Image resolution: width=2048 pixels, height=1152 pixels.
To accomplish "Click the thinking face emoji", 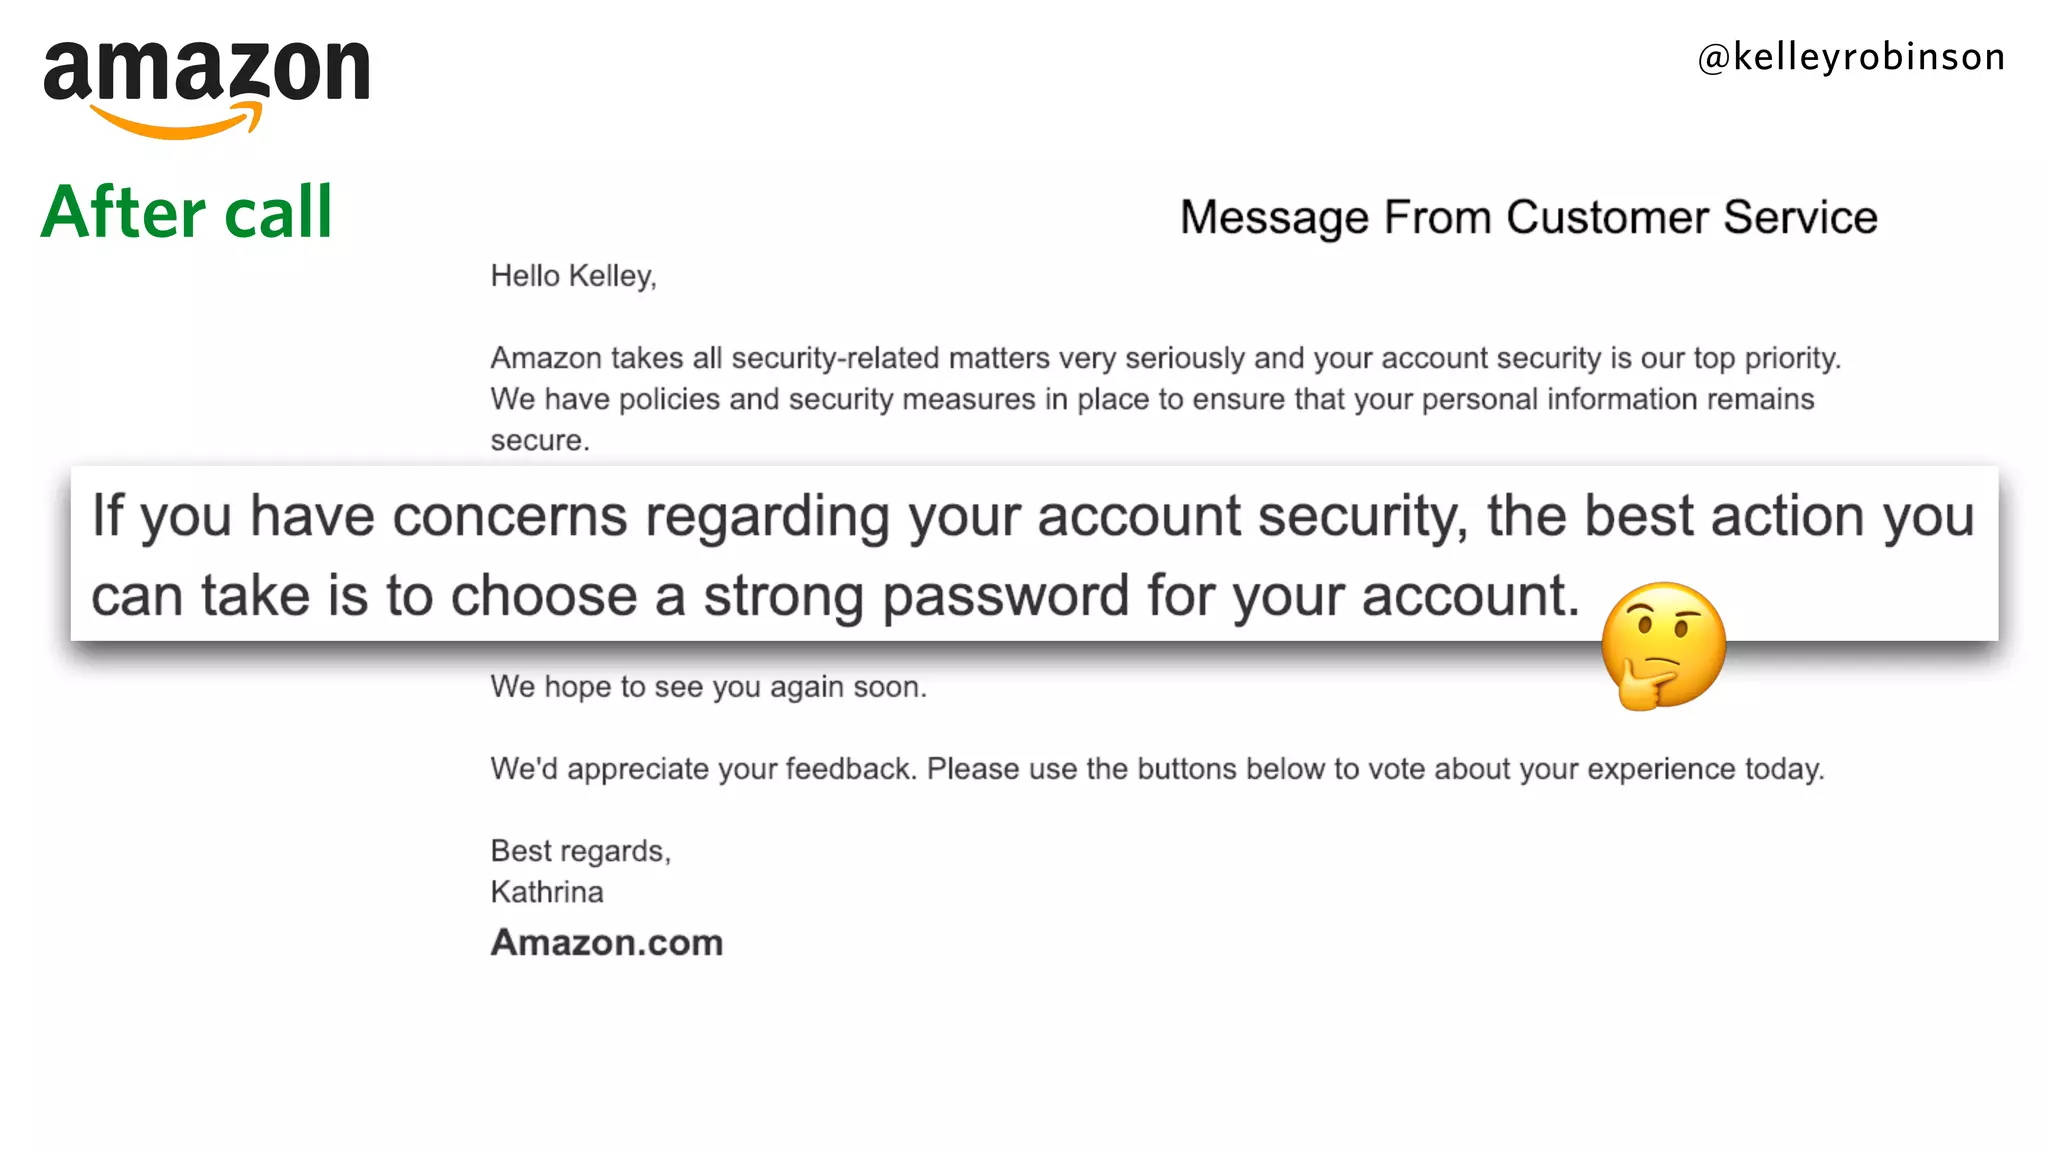I will (1663, 645).
